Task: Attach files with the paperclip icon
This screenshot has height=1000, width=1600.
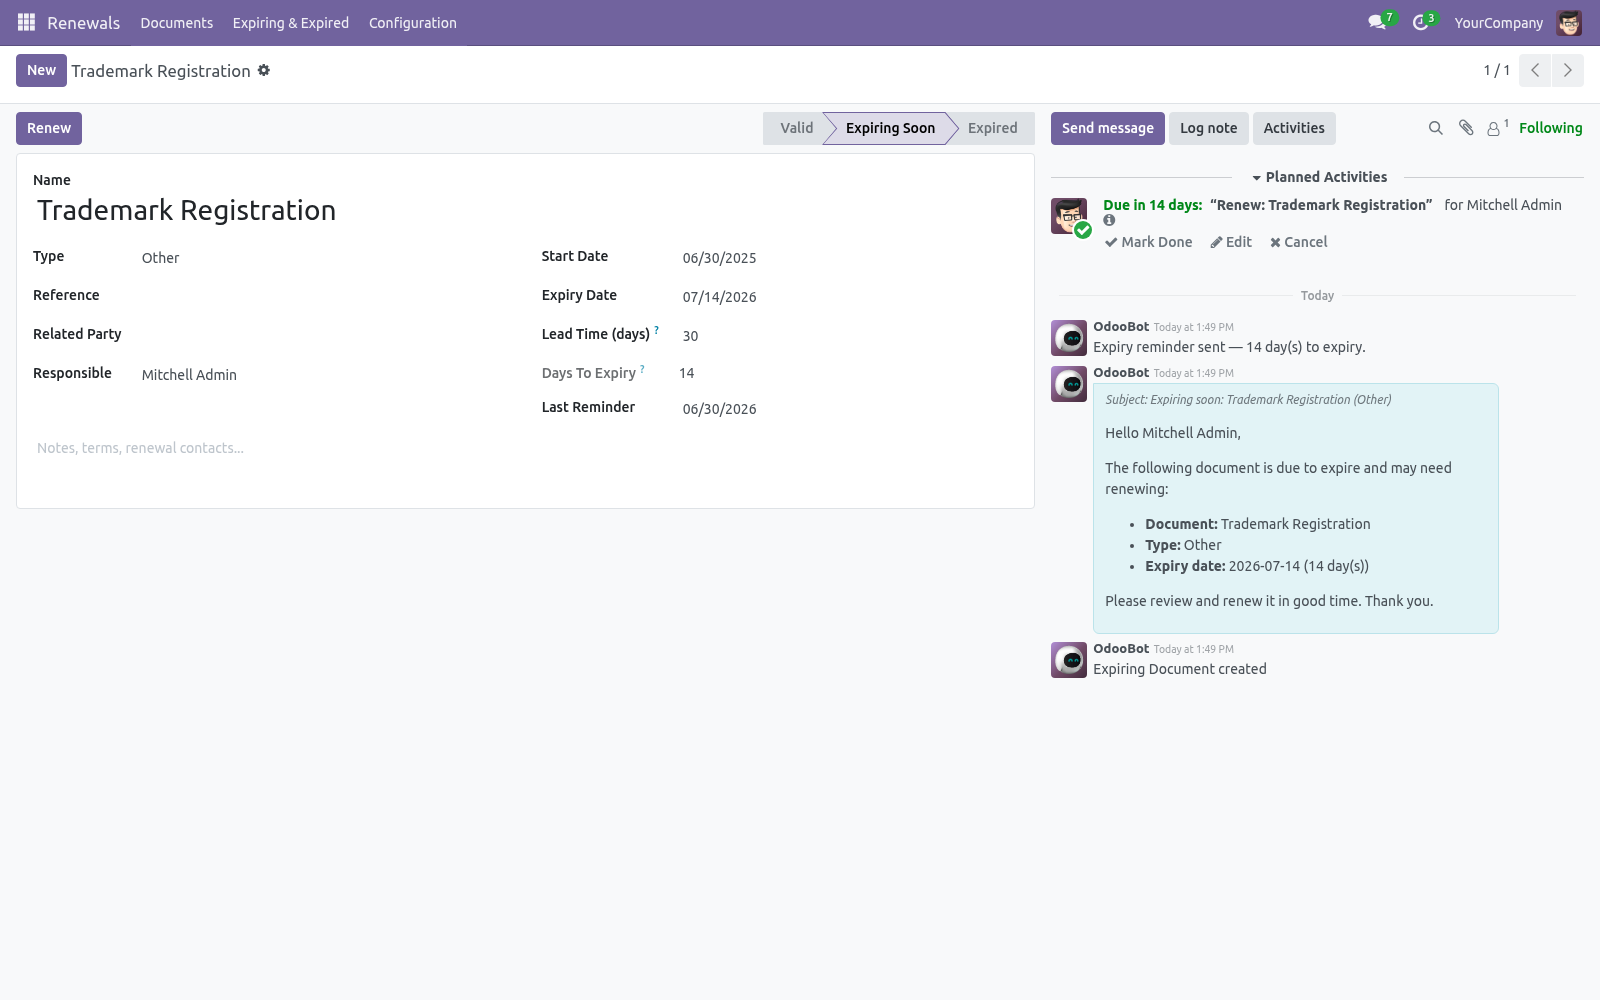Action: pos(1466,128)
